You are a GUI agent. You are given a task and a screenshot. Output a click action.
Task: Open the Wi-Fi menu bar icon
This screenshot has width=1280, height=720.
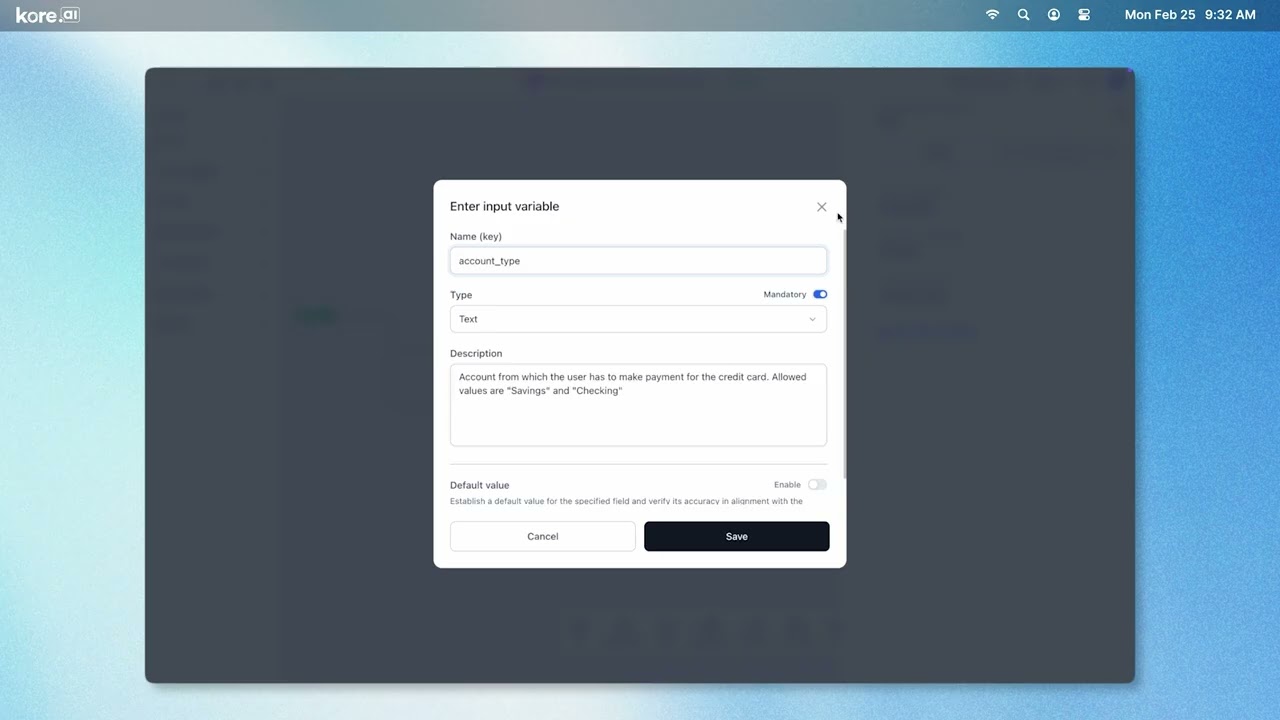pyautogui.click(x=992, y=15)
